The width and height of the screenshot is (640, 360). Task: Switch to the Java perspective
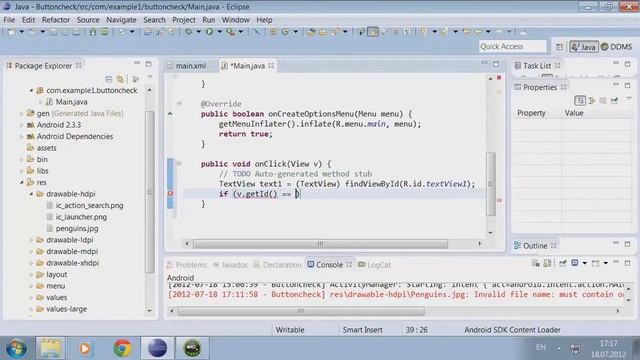[584, 47]
